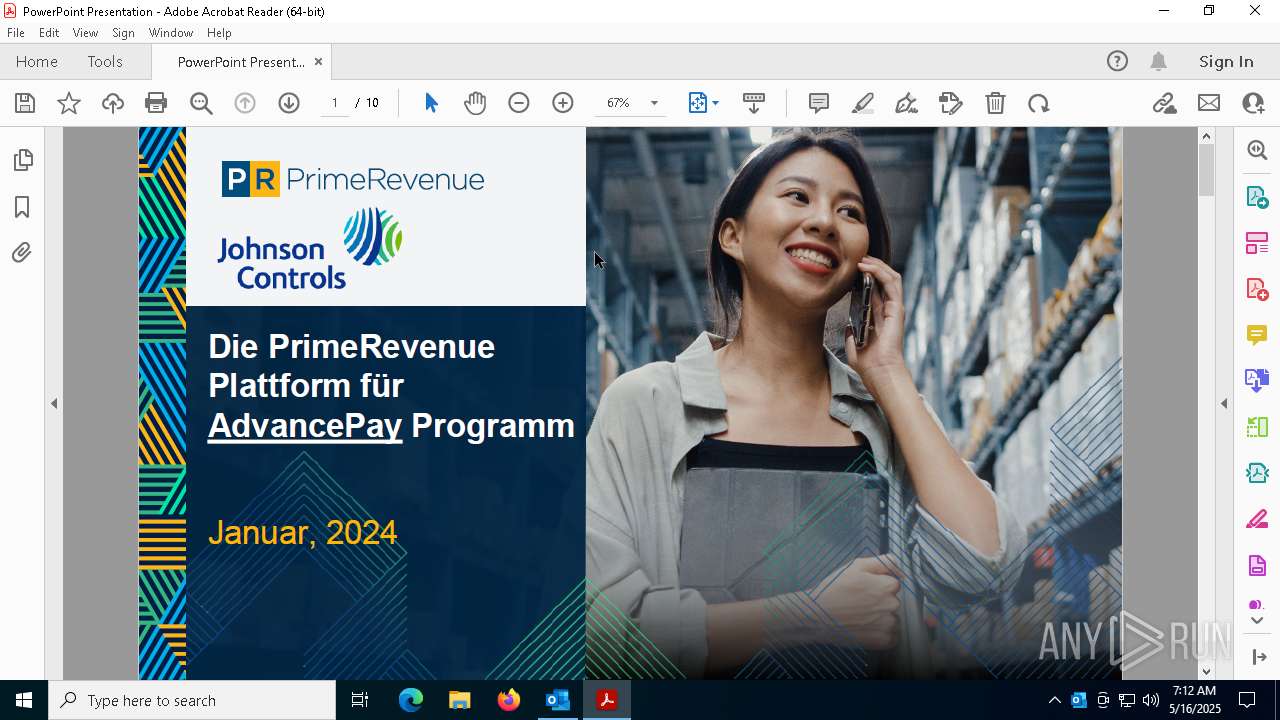Screen dimensions: 1280x720
Task: Click the Delete trash icon
Action: point(995,103)
